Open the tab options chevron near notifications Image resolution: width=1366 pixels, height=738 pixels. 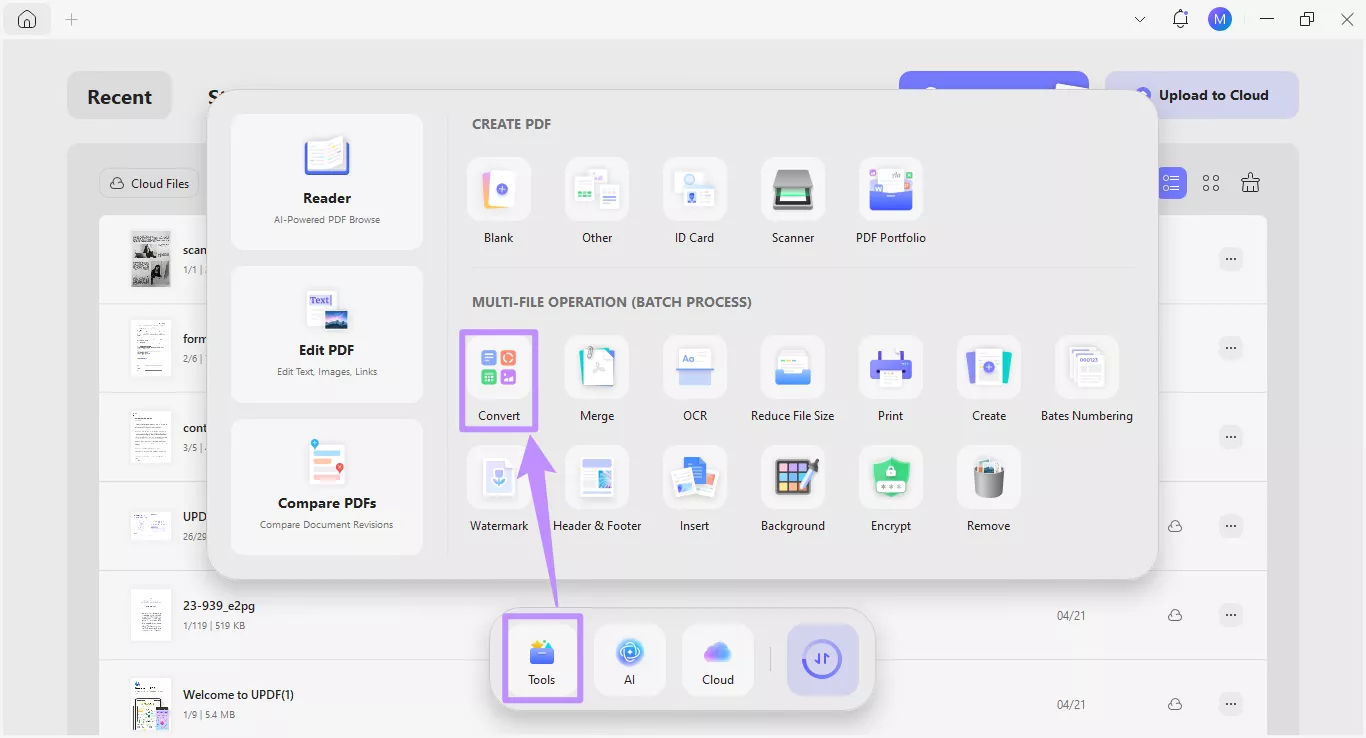[x=1140, y=19]
